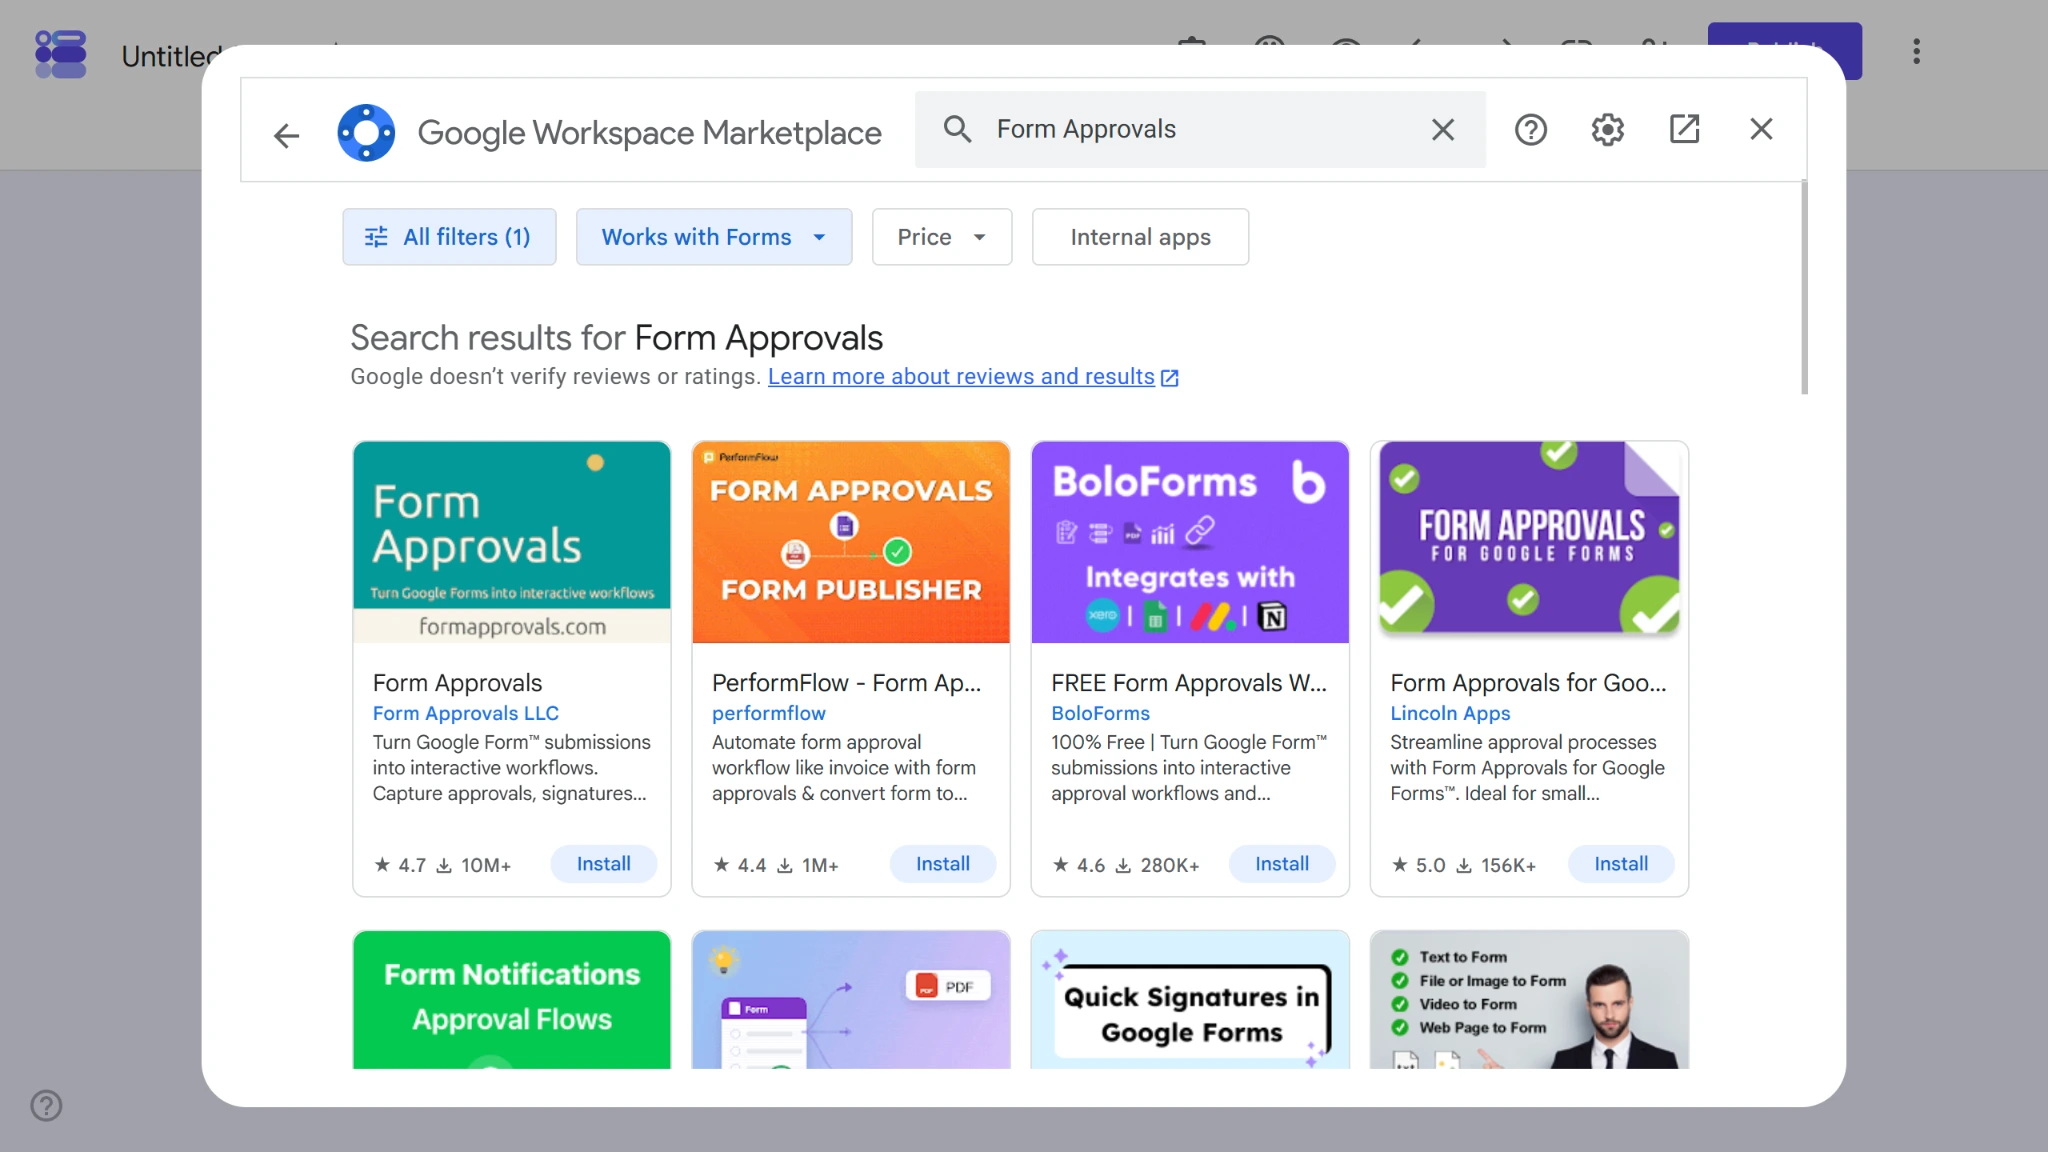2048x1152 pixels.
Task: Go back with the Marketplace arrow
Action: 287,134
